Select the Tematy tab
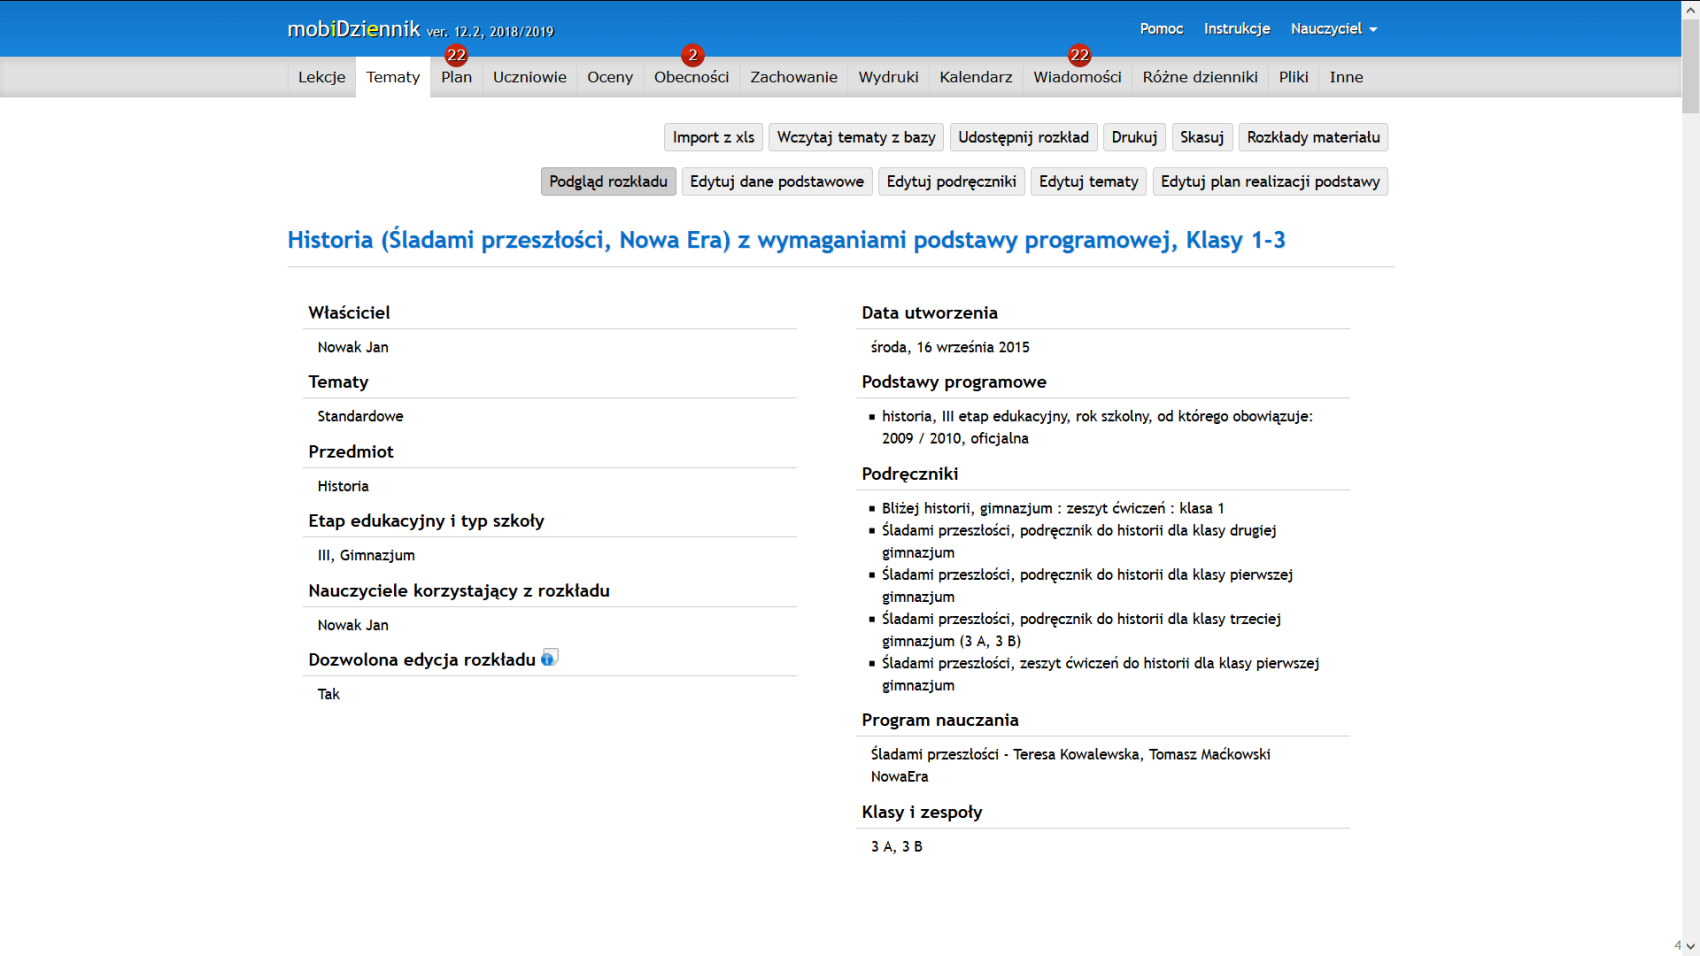This screenshot has width=1700, height=956. (393, 77)
